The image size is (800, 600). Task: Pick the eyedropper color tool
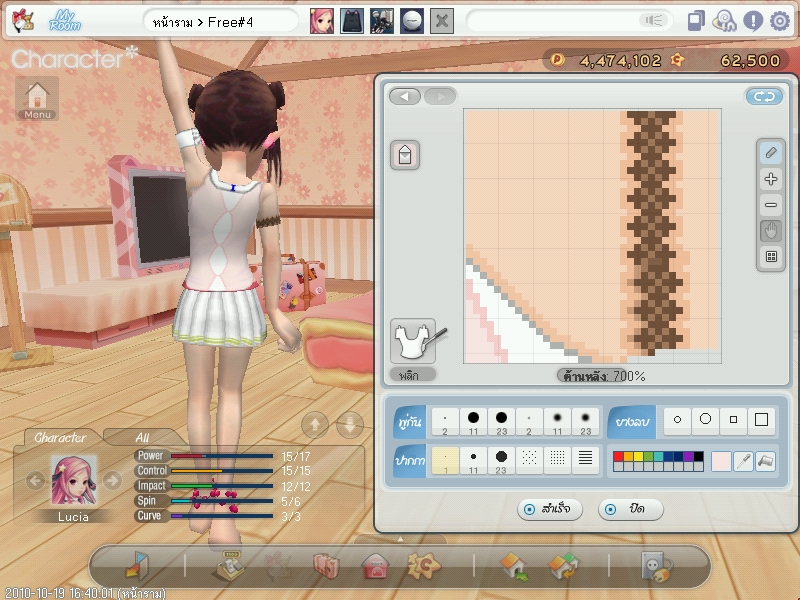click(743, 461)
